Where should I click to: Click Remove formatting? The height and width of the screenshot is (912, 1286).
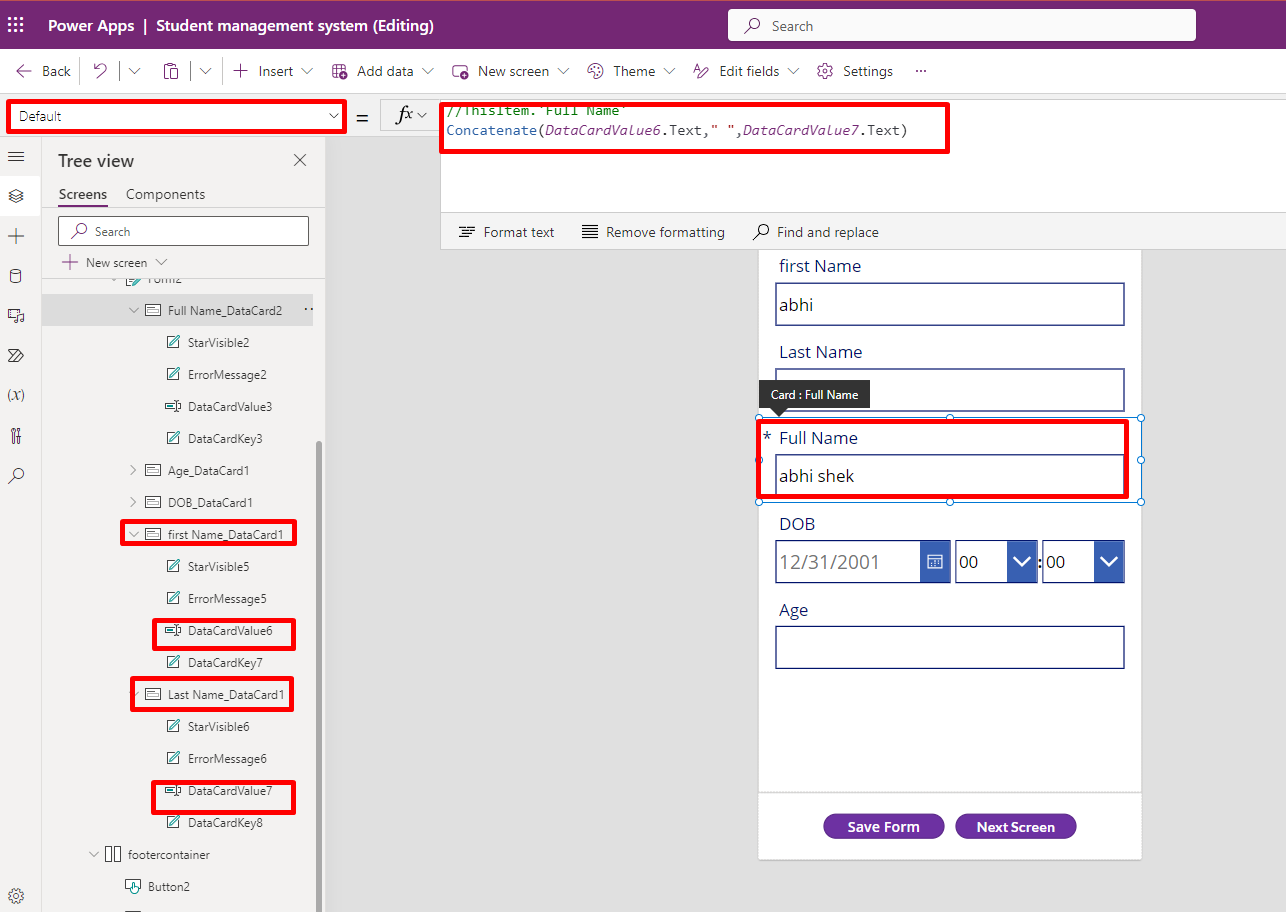point(653,232)
